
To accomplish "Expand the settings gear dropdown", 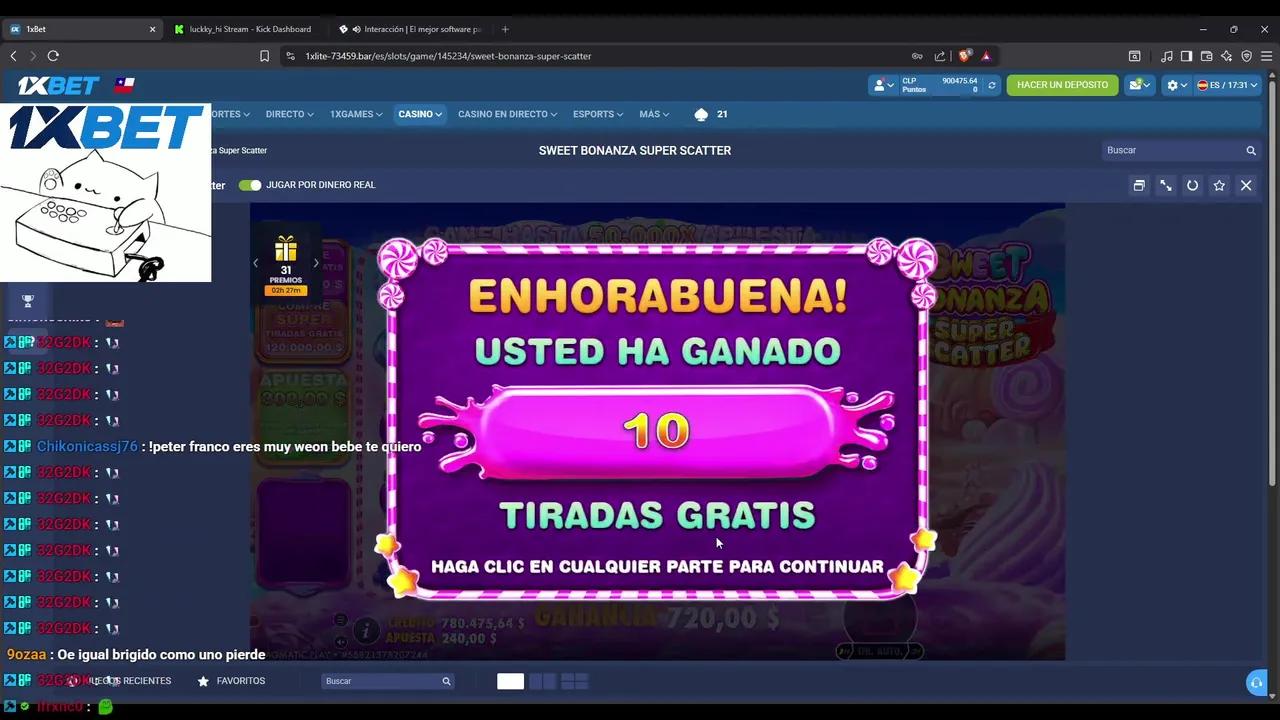I will [1178, 85].
